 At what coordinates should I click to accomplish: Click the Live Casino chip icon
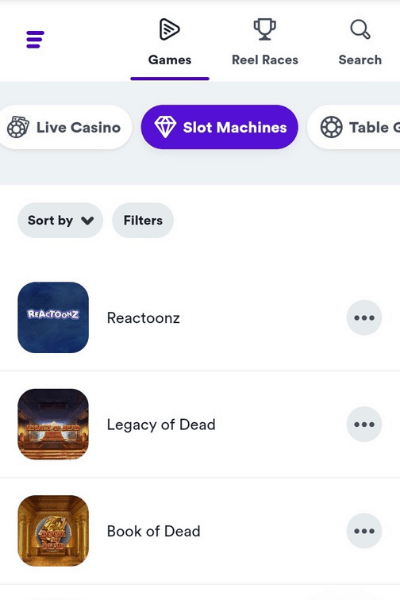pos(18,127)
